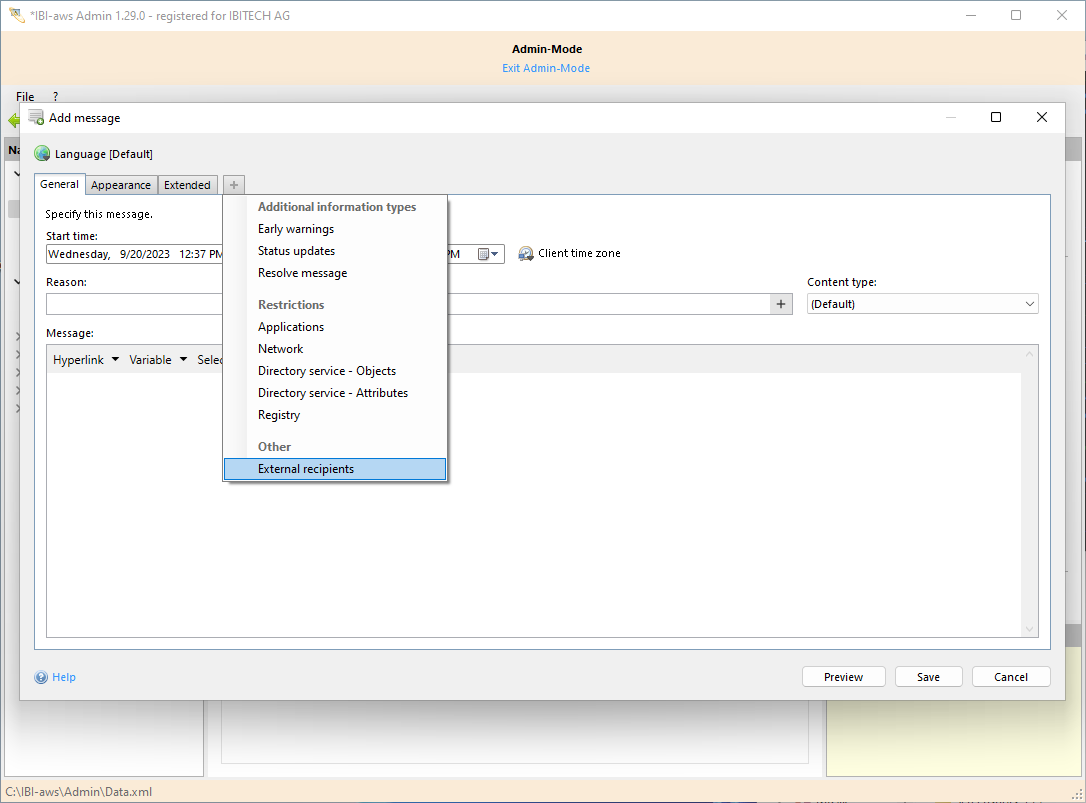The width and height of the screenshot is (1086, 803).
Task: Choose Early warnings in the popup menu
Action: pyautogui.click(x=296, y=229)
